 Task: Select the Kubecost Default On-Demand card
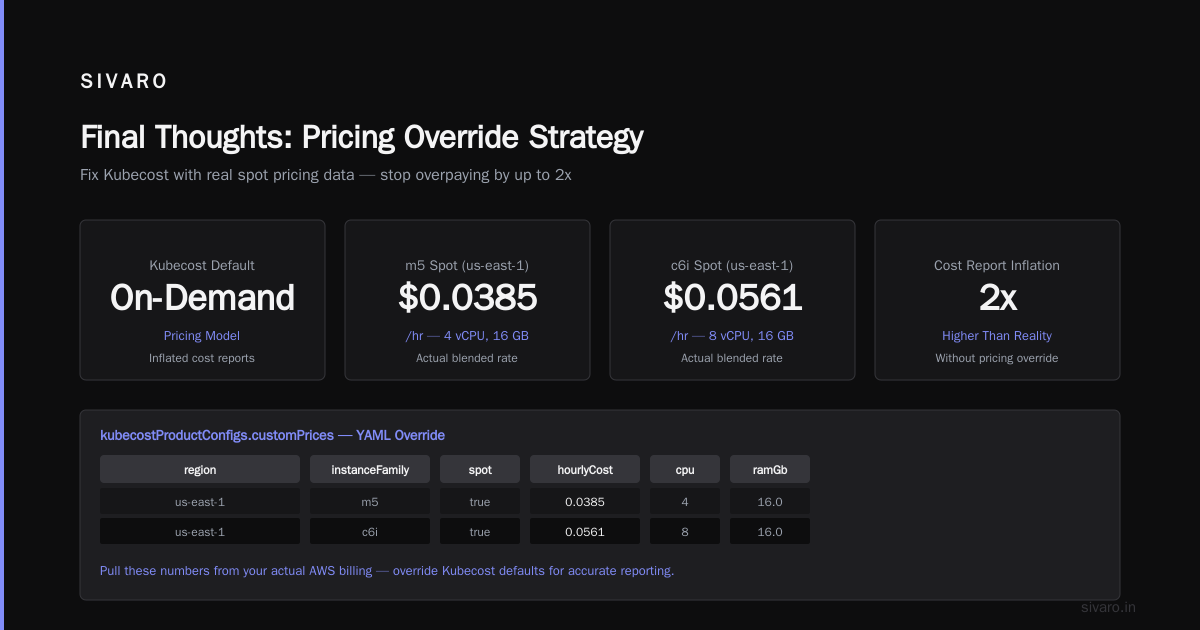[x=202, y=300]
